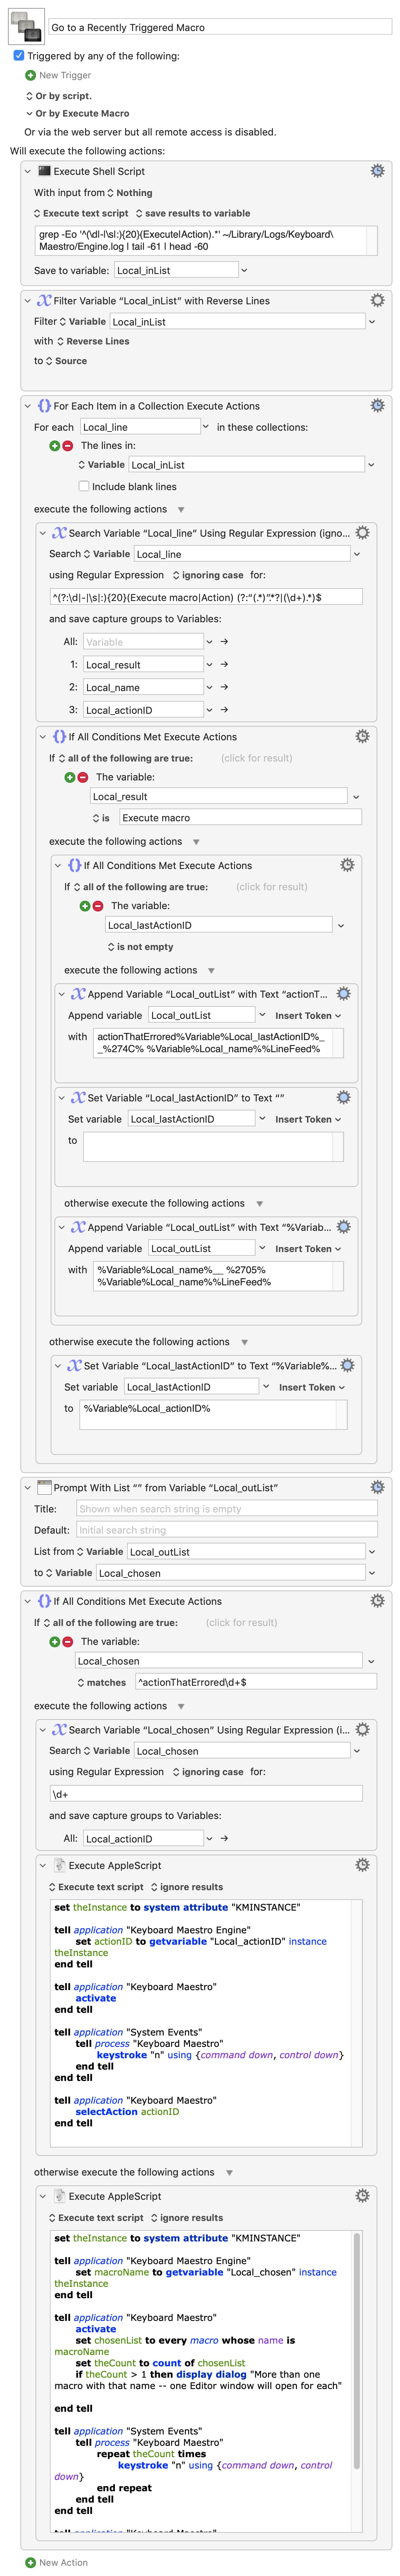Click the "^actionThatErrored\d+$" match field
This screenshot has width=400, height=2576.
256,1682
